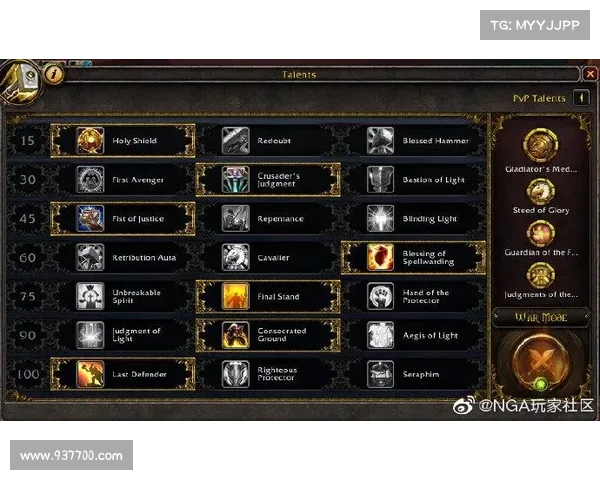
Task: Choose the Repentance talent icon
Action: point(235,219)
